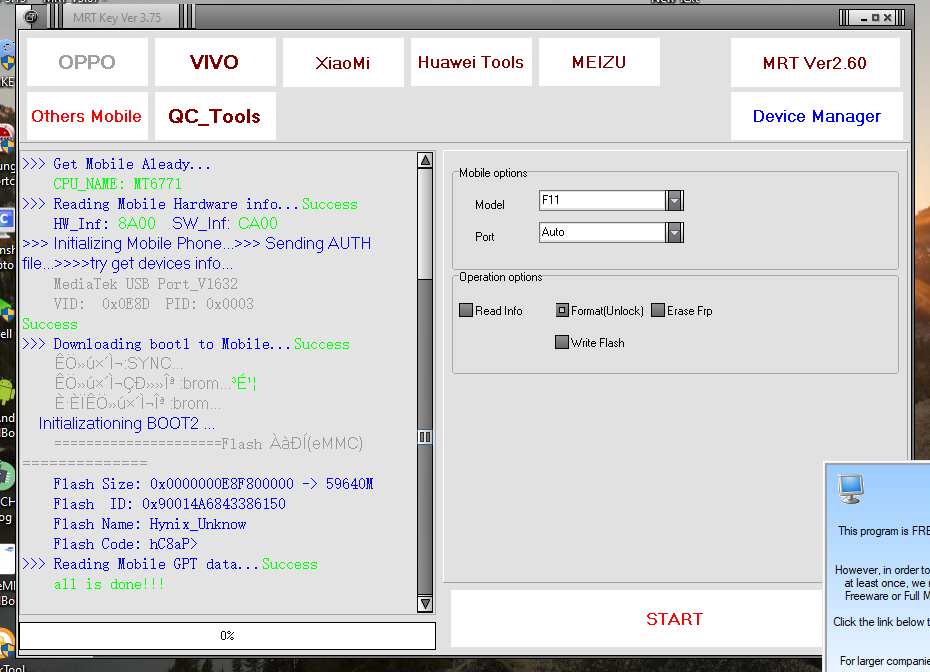Screen dimensions: 930x672
Task: Enable the Erase Frp checkbox
Action: click(x=658, y=310)
